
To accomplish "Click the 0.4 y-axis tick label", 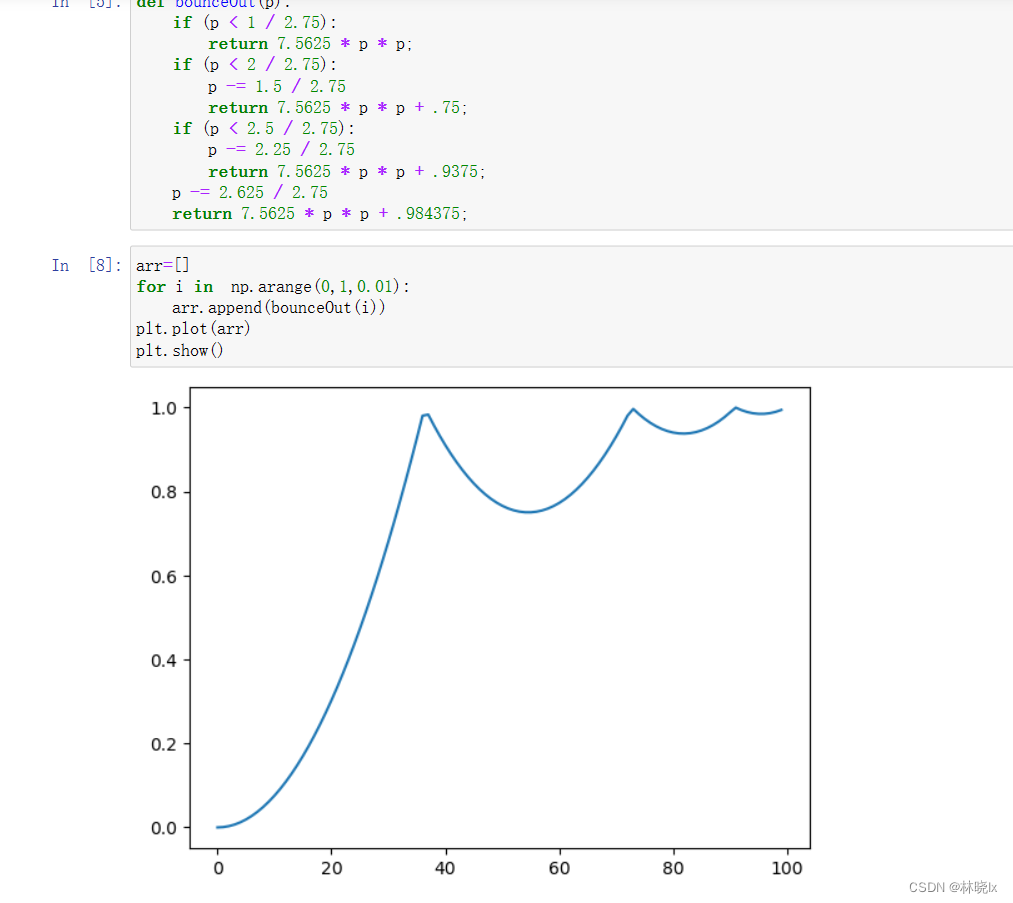I will (x=164, y=660).
